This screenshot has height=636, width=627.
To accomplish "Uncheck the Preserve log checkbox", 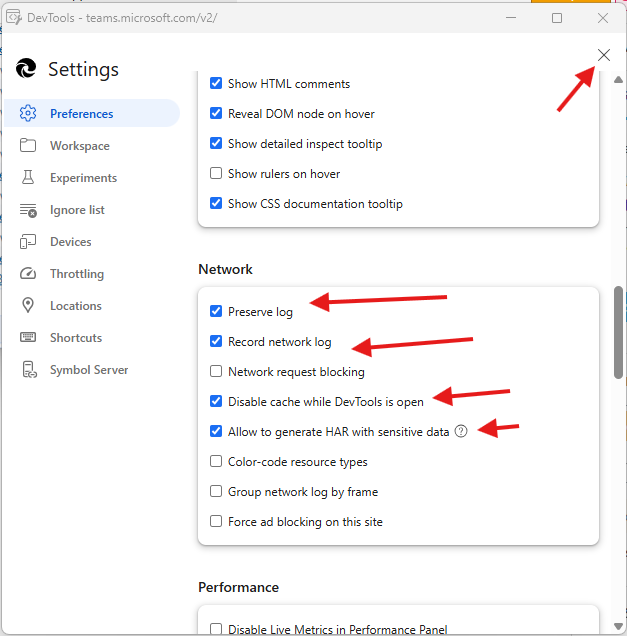I will (216, 312).
